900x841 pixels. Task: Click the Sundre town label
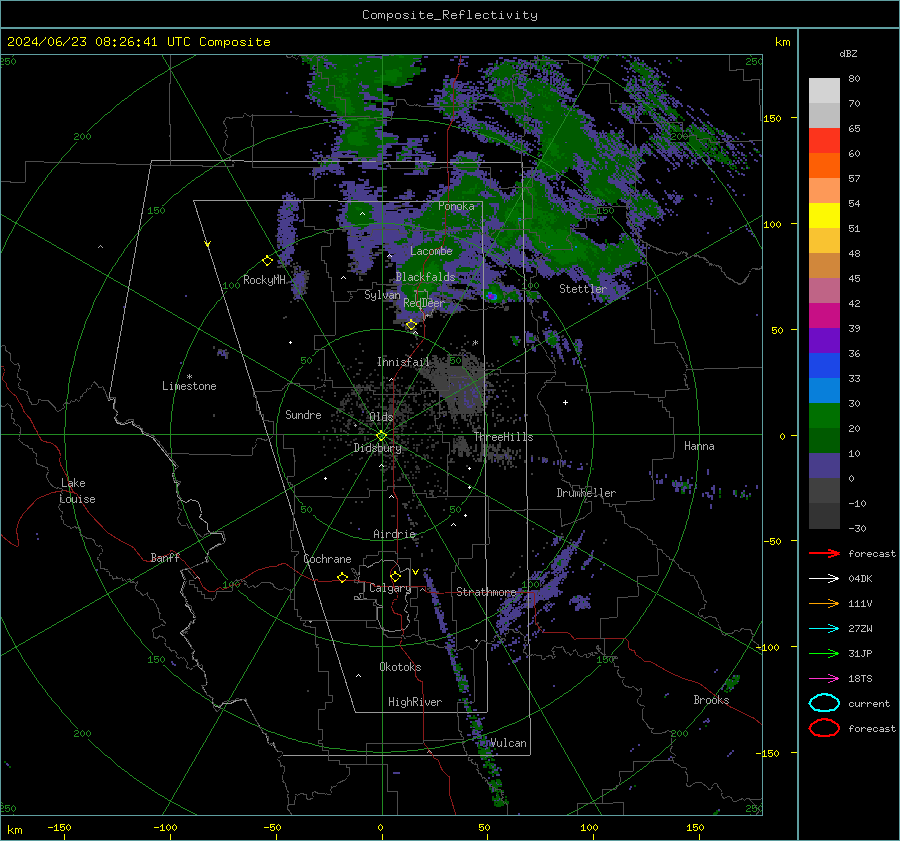[303, 414]
